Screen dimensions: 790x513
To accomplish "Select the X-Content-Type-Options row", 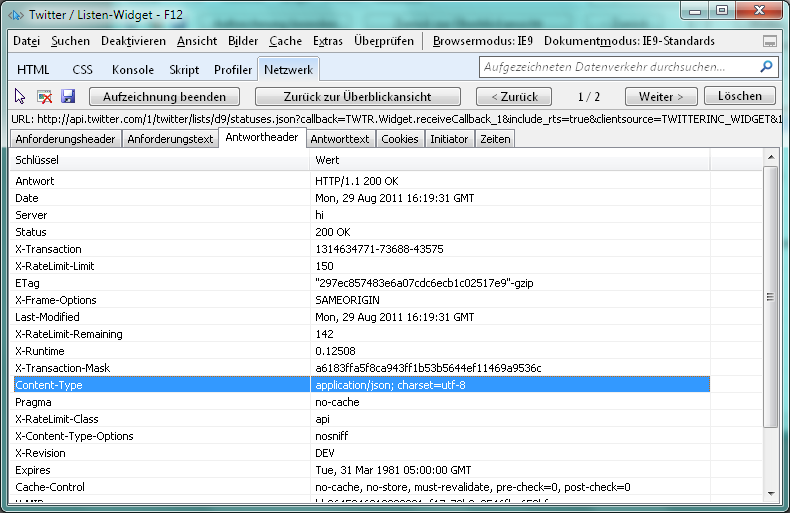I will [361, 436].
